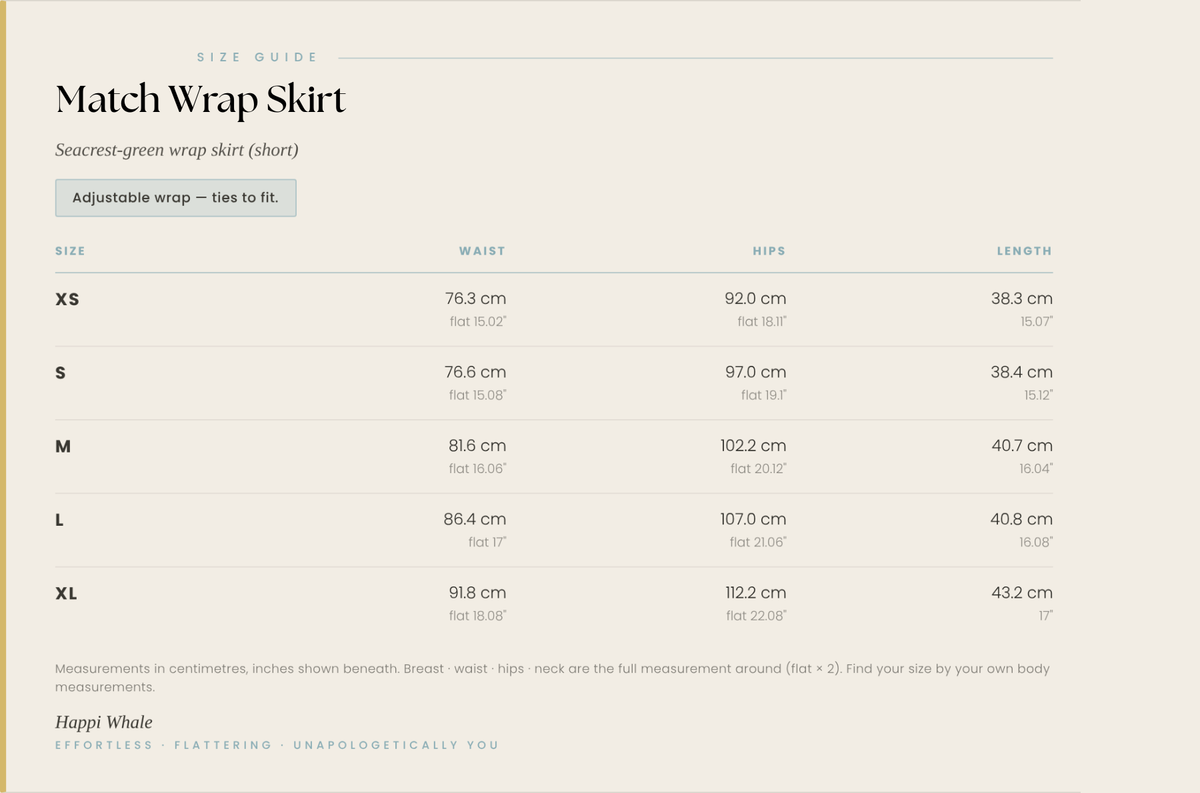Click hips value '107.0 cm'

click(x=753, y=519)
